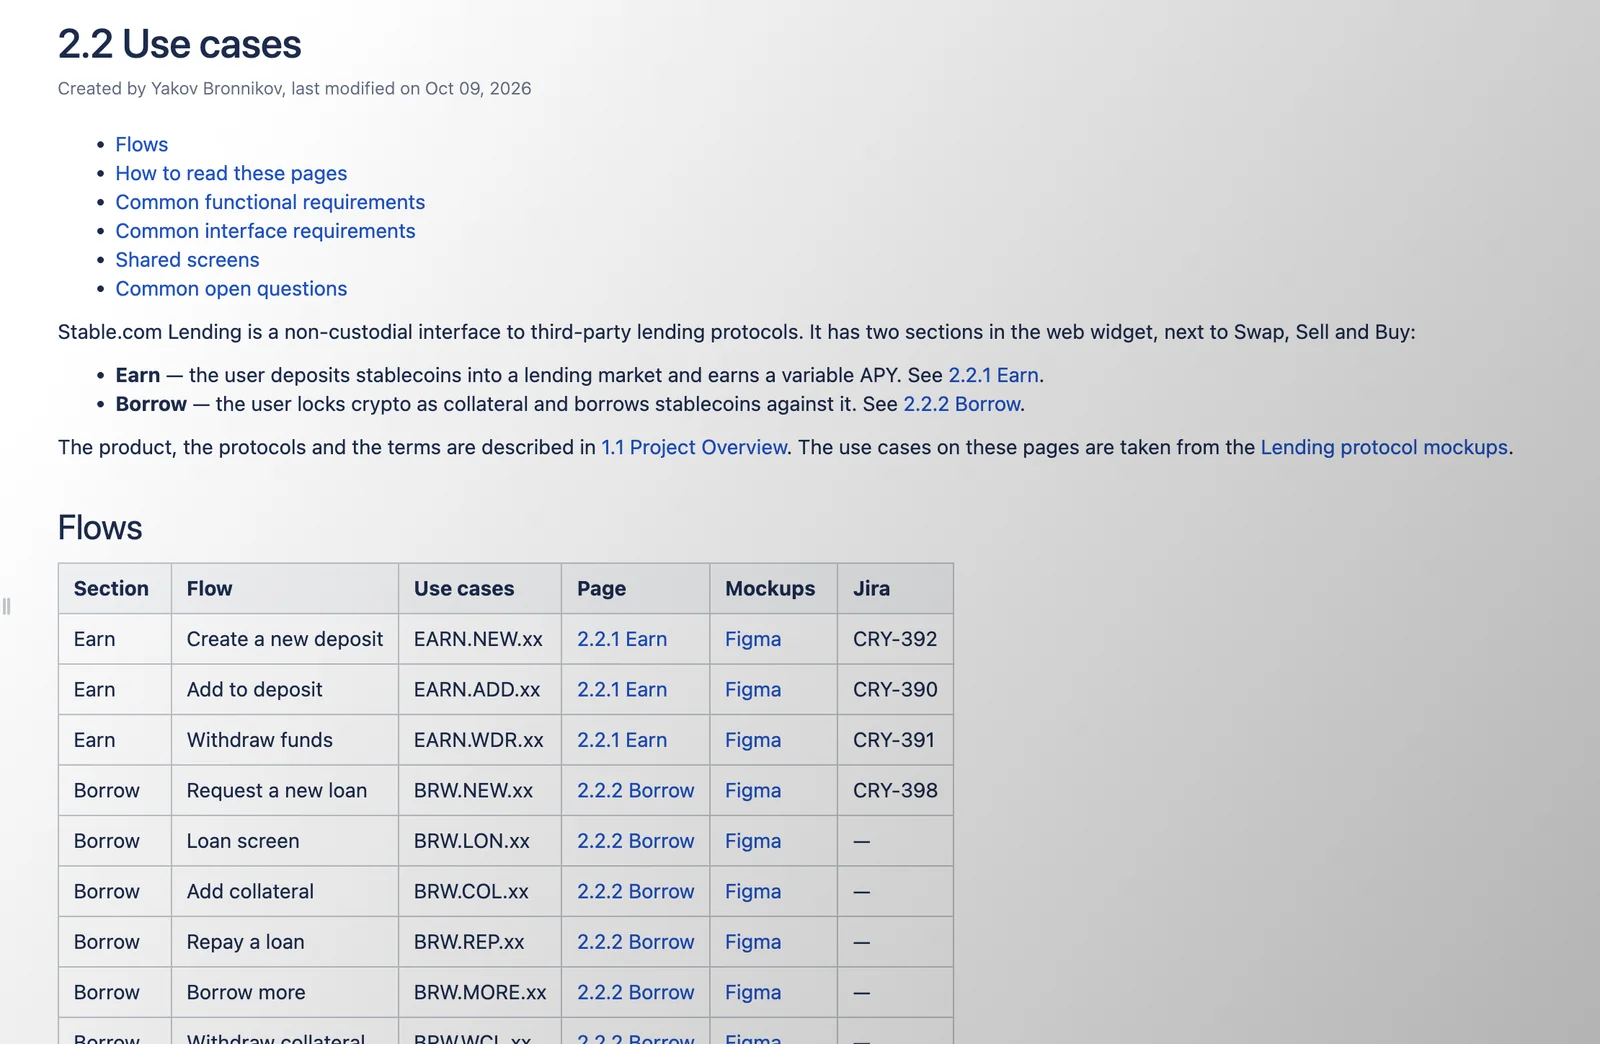Screen dimensions: 1600x1044
Task: Grab the sidebar handle at left edge
Action: (6, 606)
